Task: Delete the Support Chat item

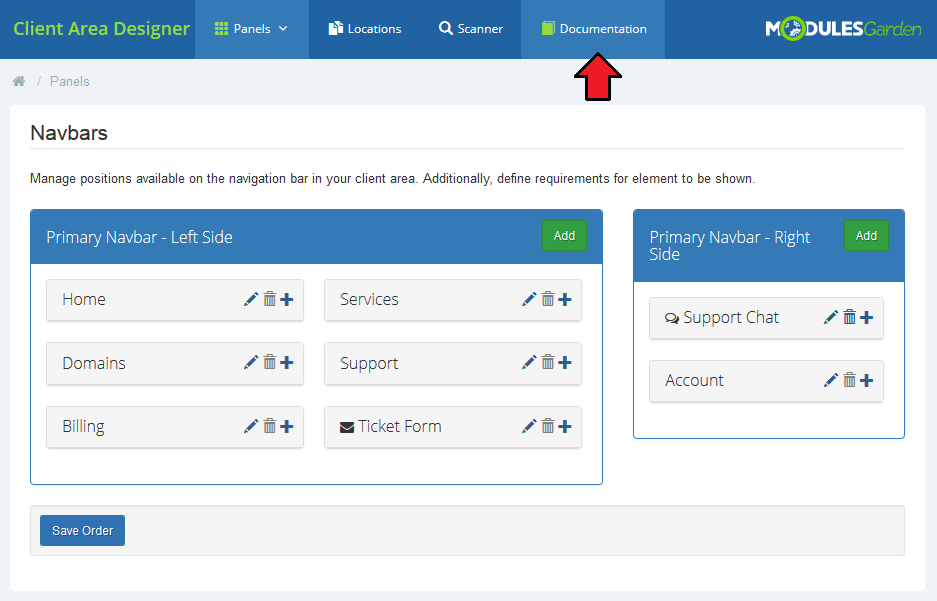Action: 850,317
